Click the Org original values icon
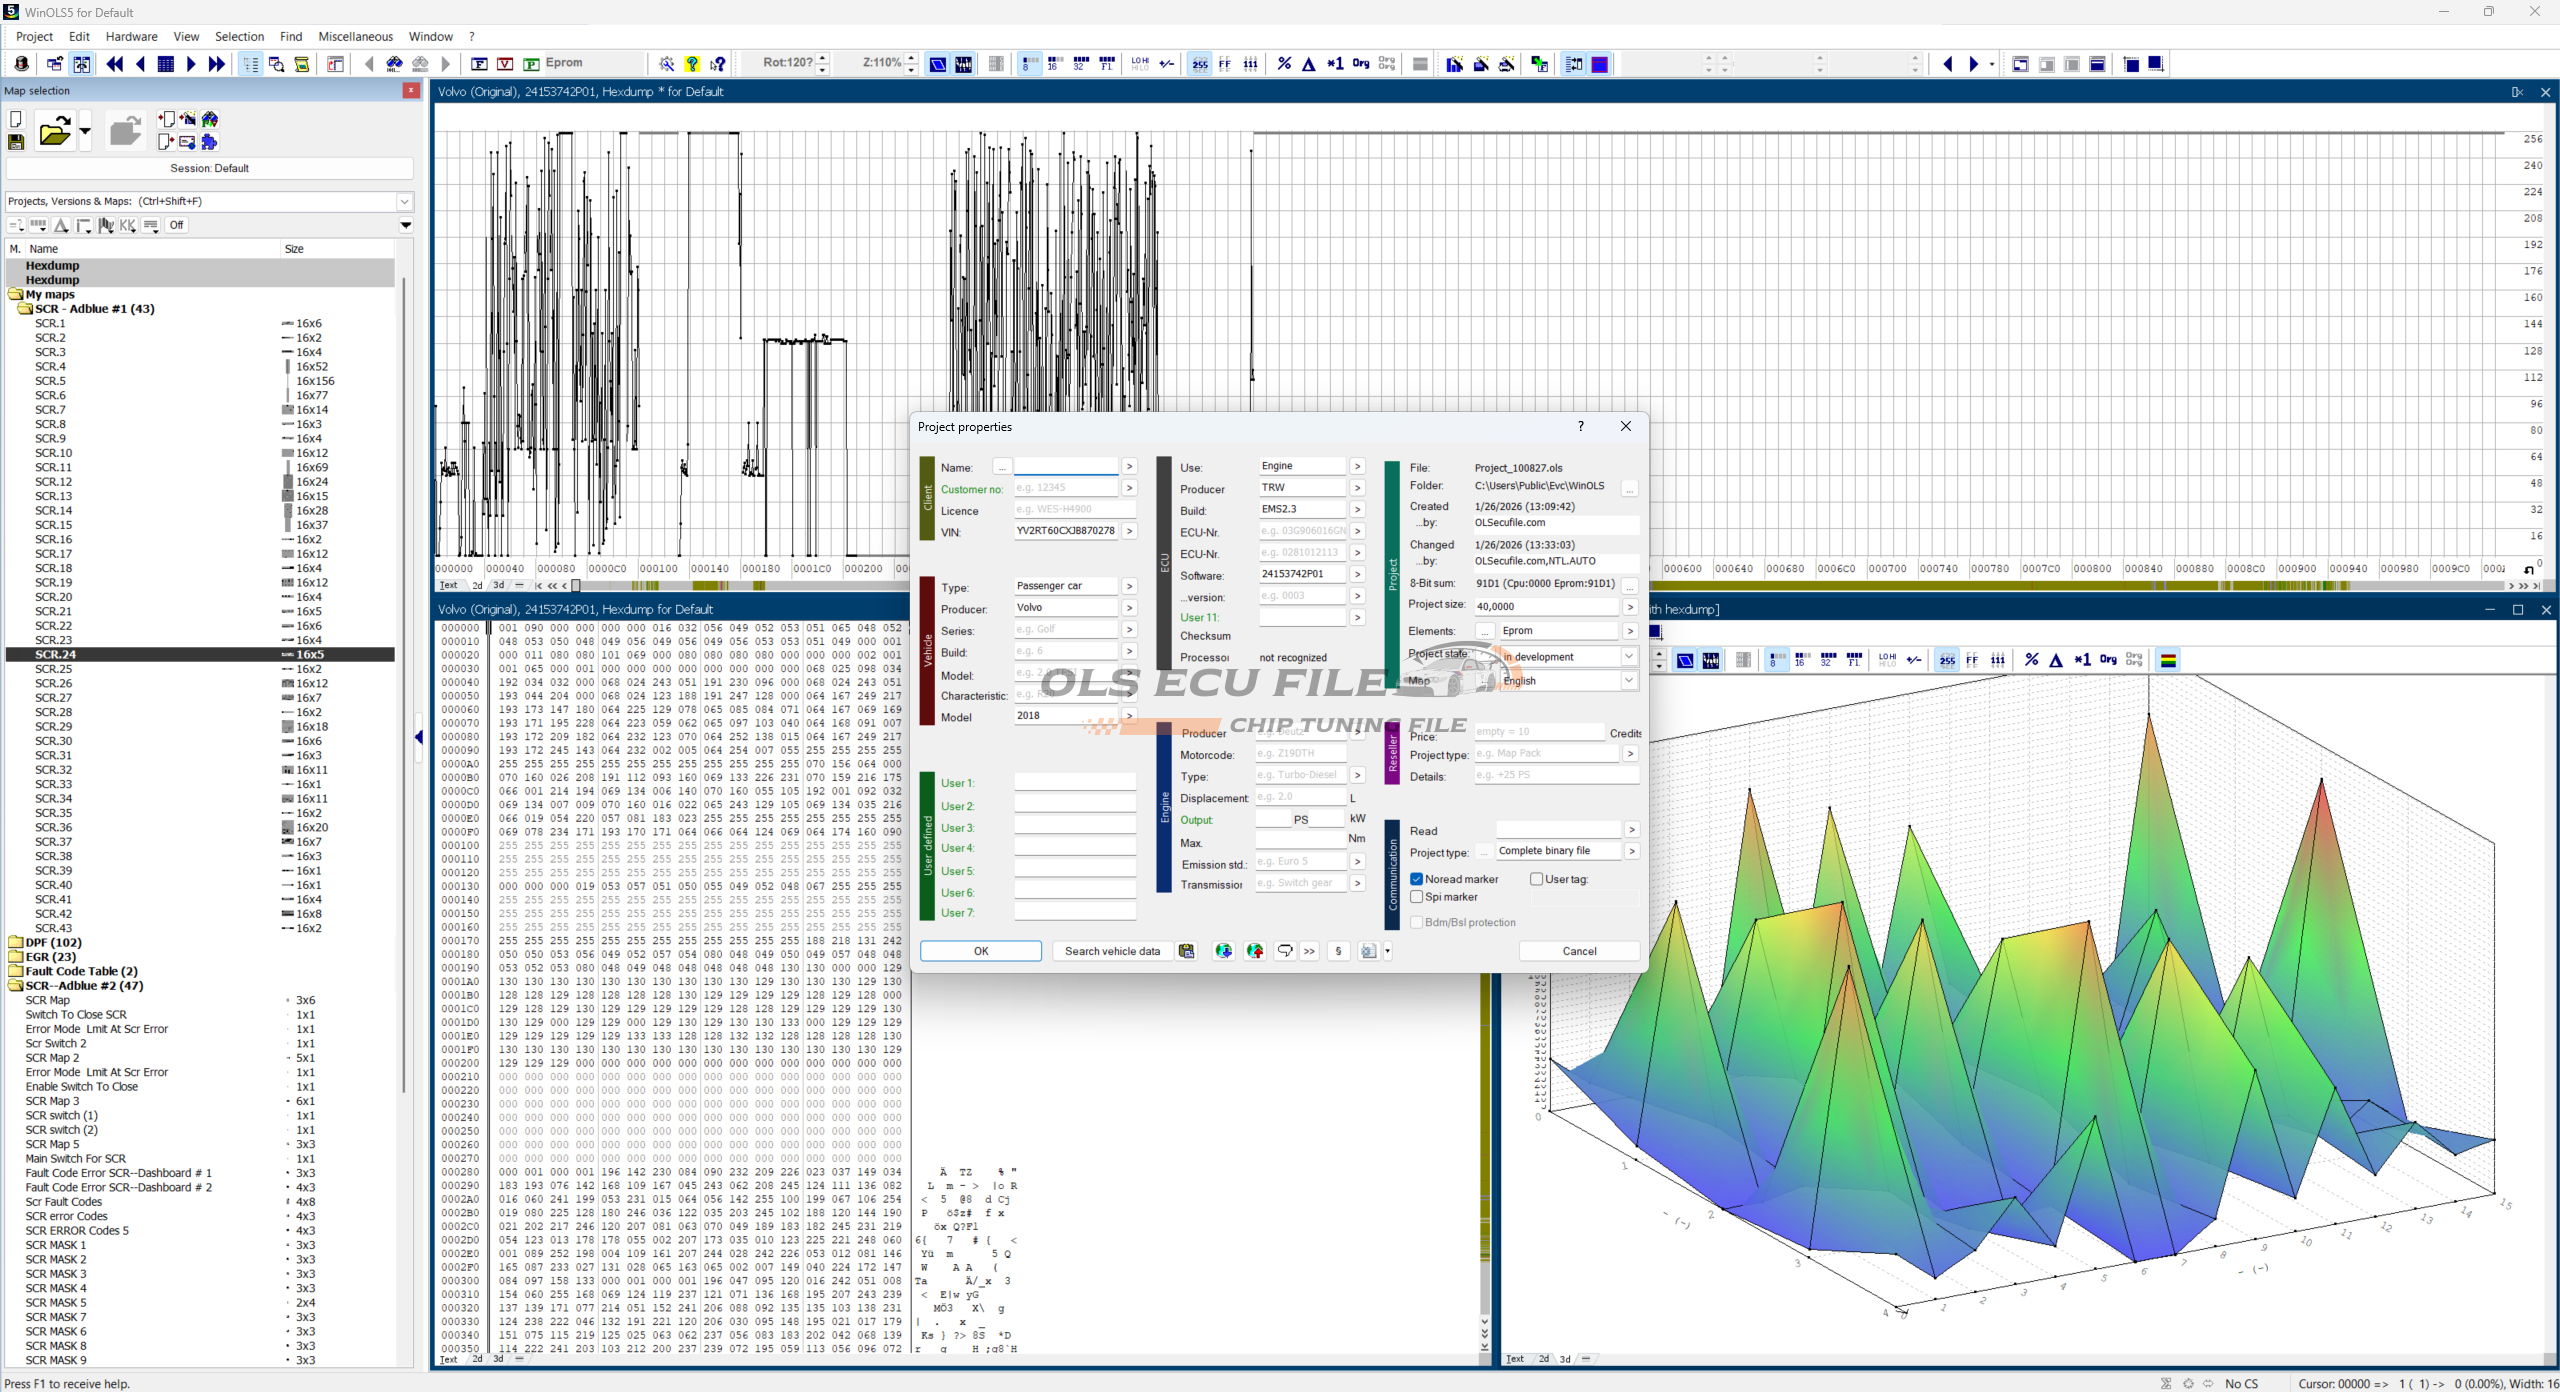Viewport: 2560px width, 1392px height. coord(1360,64)
